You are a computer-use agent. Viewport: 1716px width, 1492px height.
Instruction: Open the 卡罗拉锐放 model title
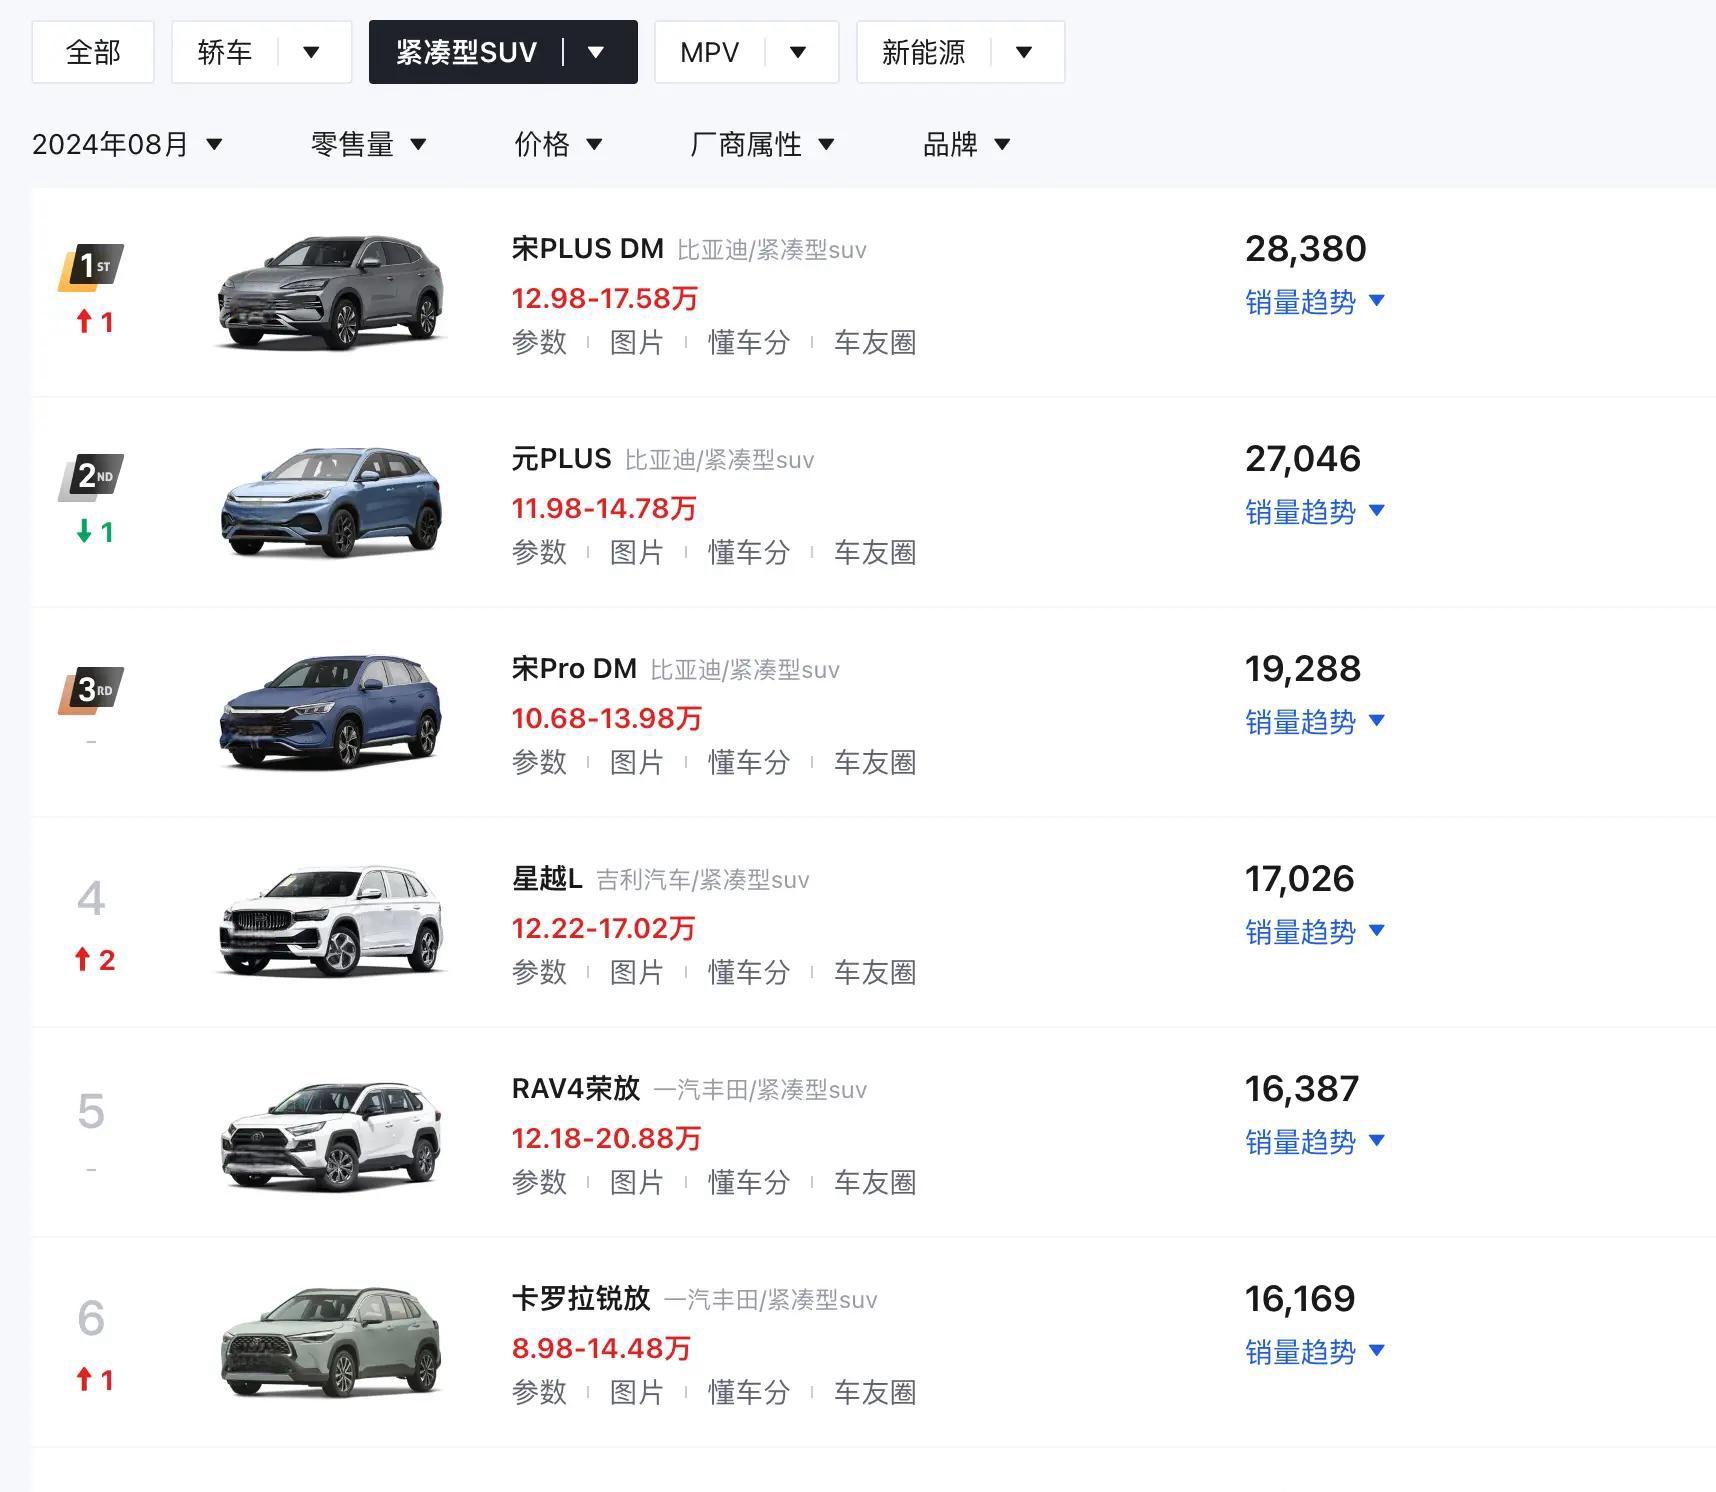click(x=581, y=1298)
